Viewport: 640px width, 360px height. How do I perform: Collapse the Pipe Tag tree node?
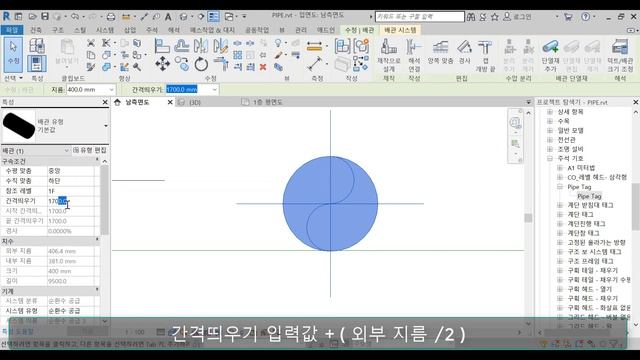(x=560, y=187)
